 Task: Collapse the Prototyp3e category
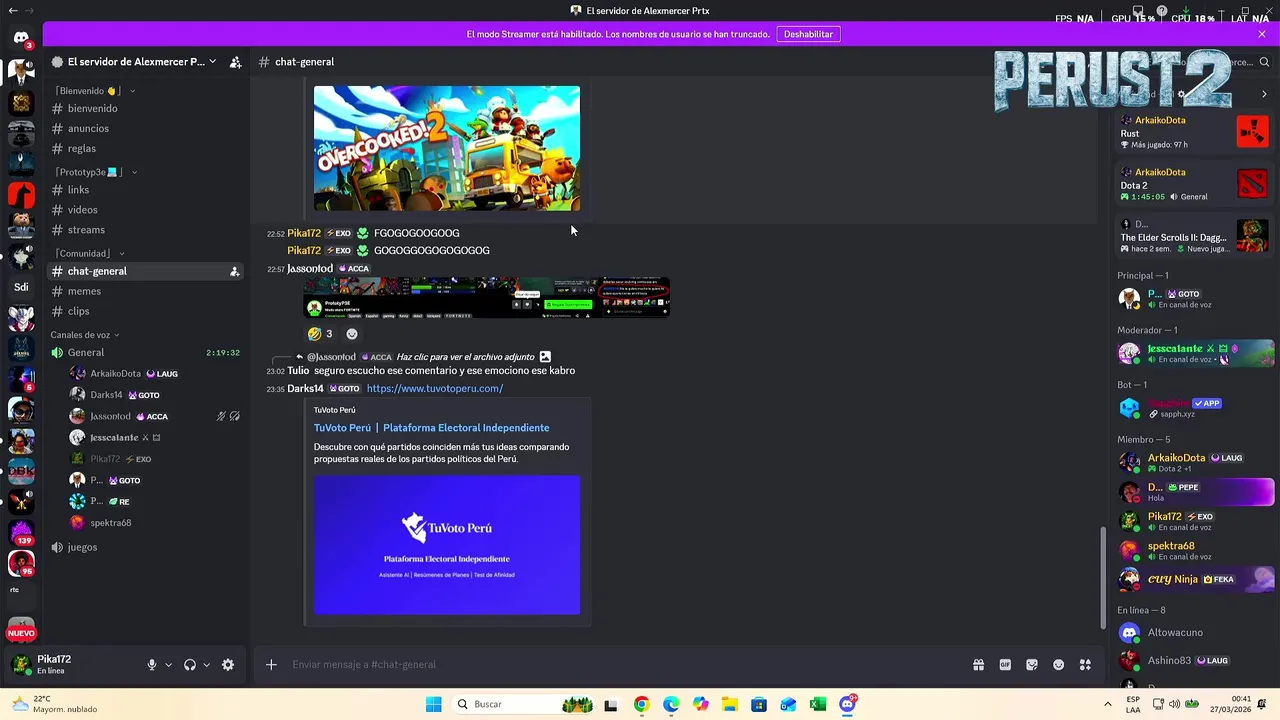96,172
